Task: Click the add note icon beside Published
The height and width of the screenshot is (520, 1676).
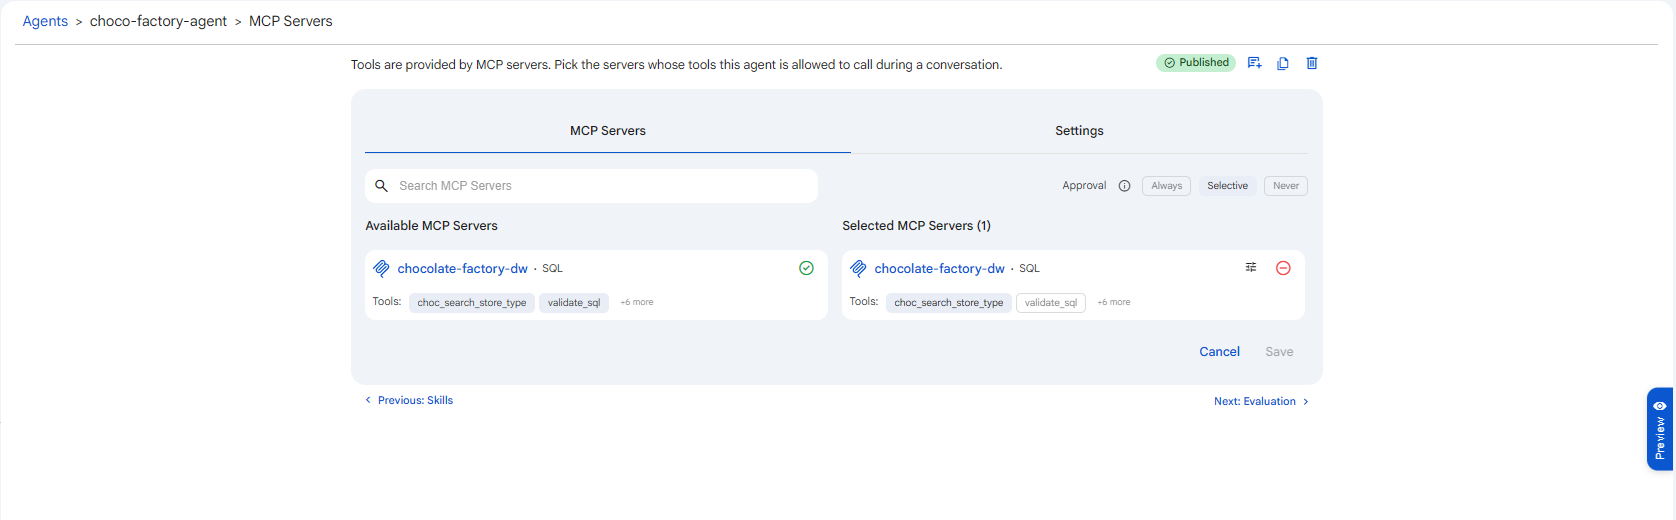Action: (x=1254, y=63)
